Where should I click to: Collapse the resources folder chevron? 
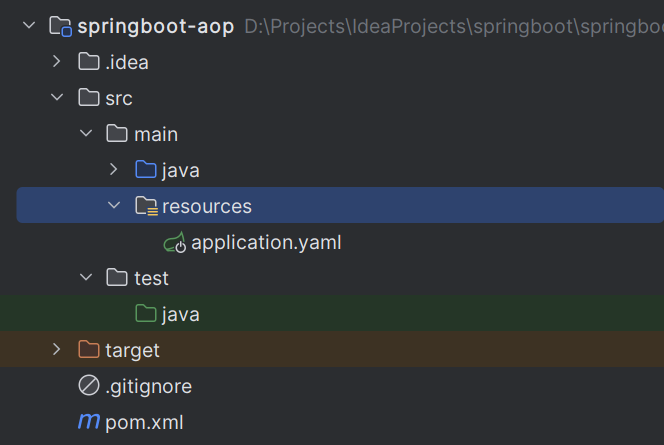(114, 205)
